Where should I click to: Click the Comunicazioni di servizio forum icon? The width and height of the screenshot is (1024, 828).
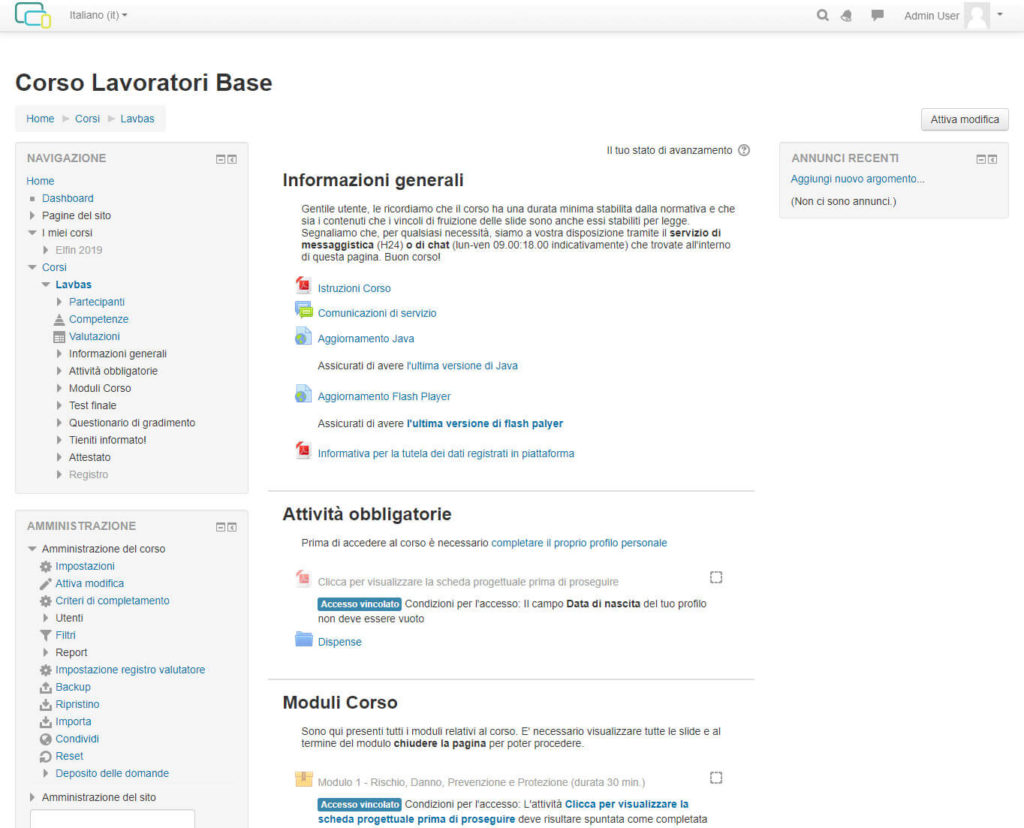click(304, 311)
